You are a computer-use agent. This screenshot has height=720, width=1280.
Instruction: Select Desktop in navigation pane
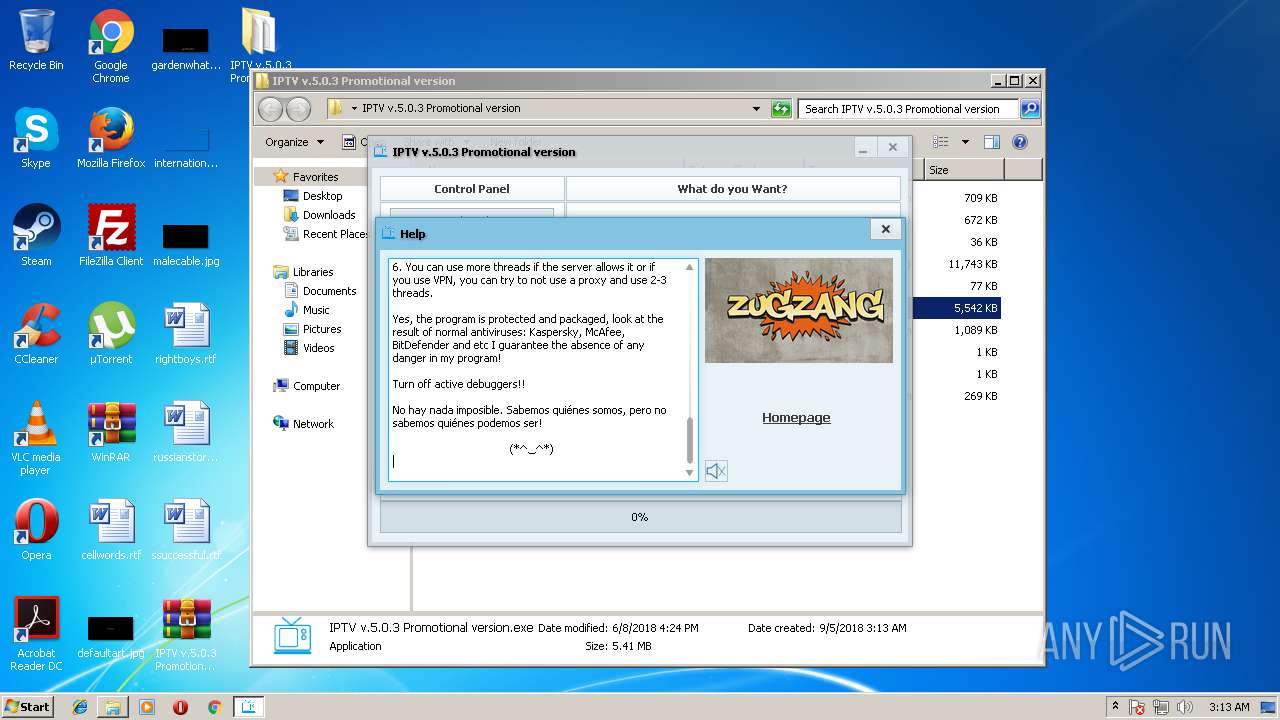pyautogui.click(x=322, y=196)
